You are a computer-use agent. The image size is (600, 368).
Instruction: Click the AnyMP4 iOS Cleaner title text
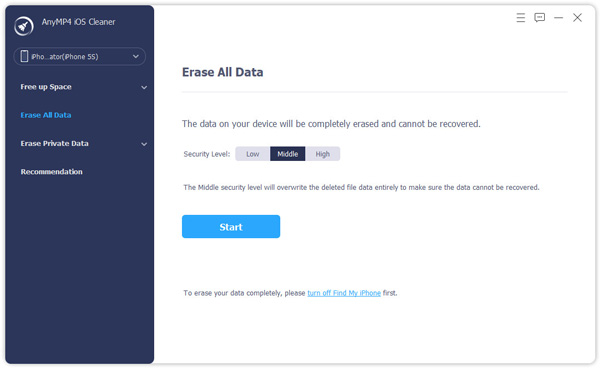[78, 22]
